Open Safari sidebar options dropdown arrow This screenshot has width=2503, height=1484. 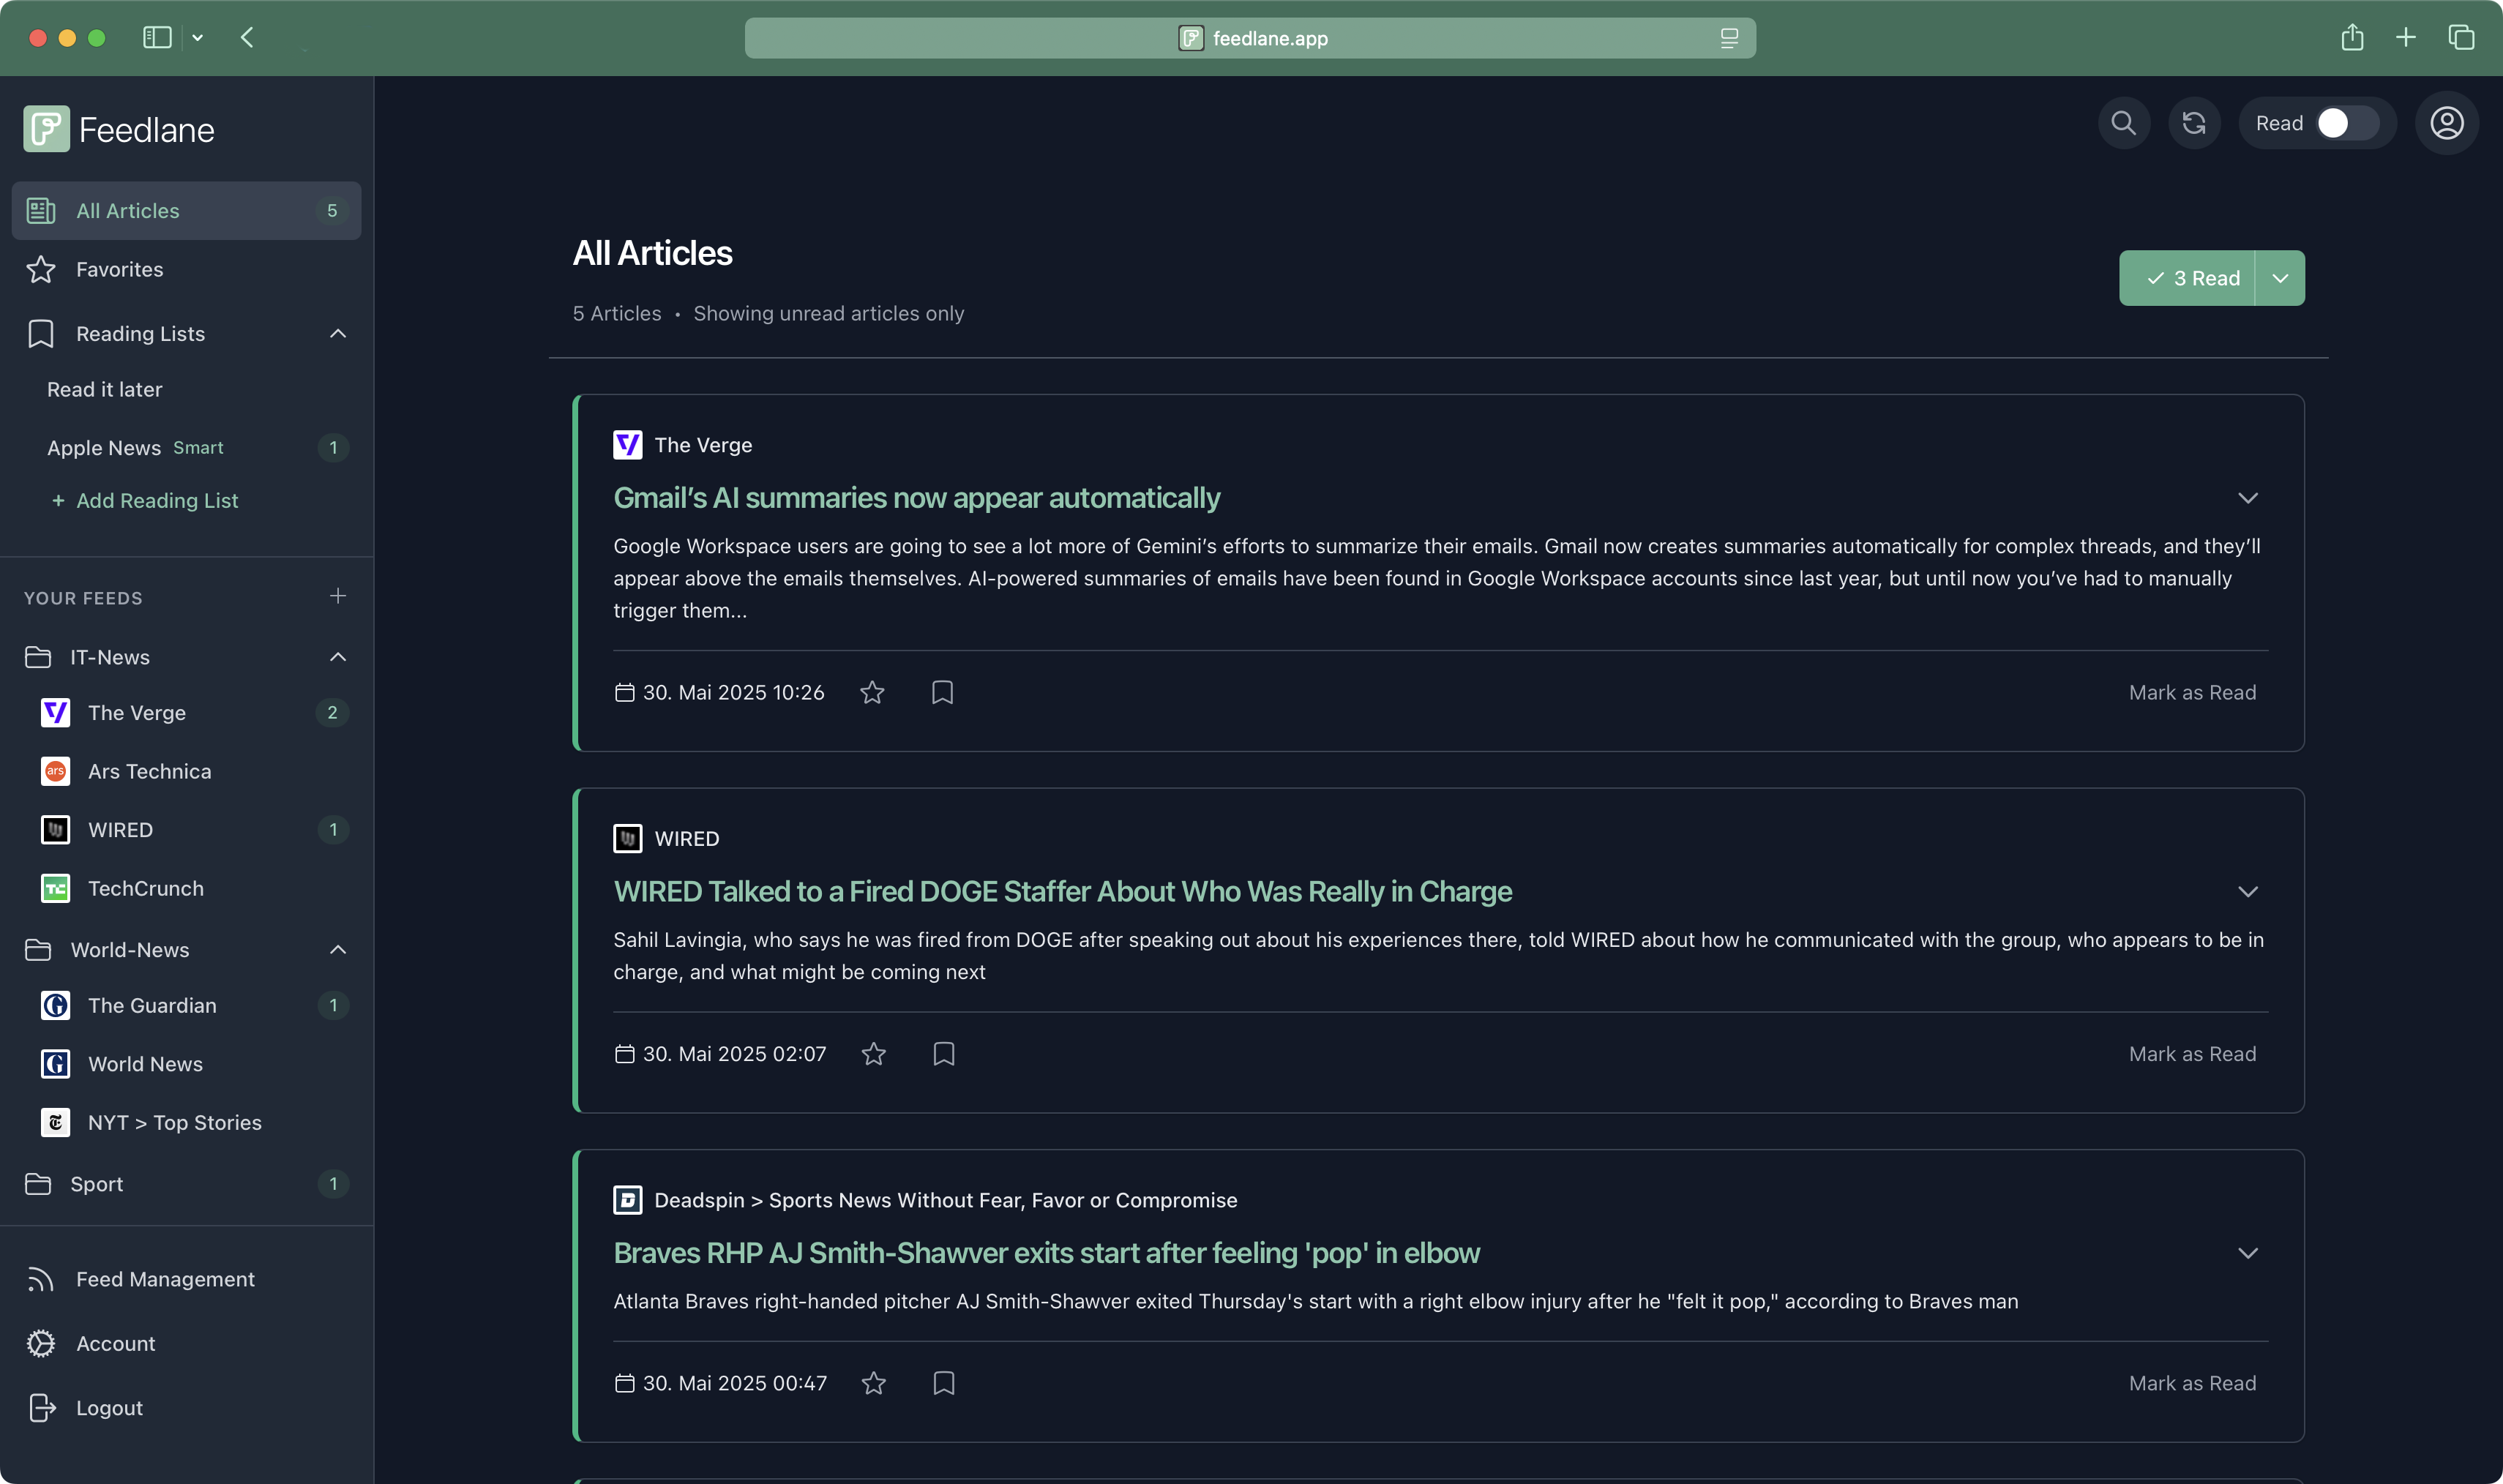coord(197,38)
